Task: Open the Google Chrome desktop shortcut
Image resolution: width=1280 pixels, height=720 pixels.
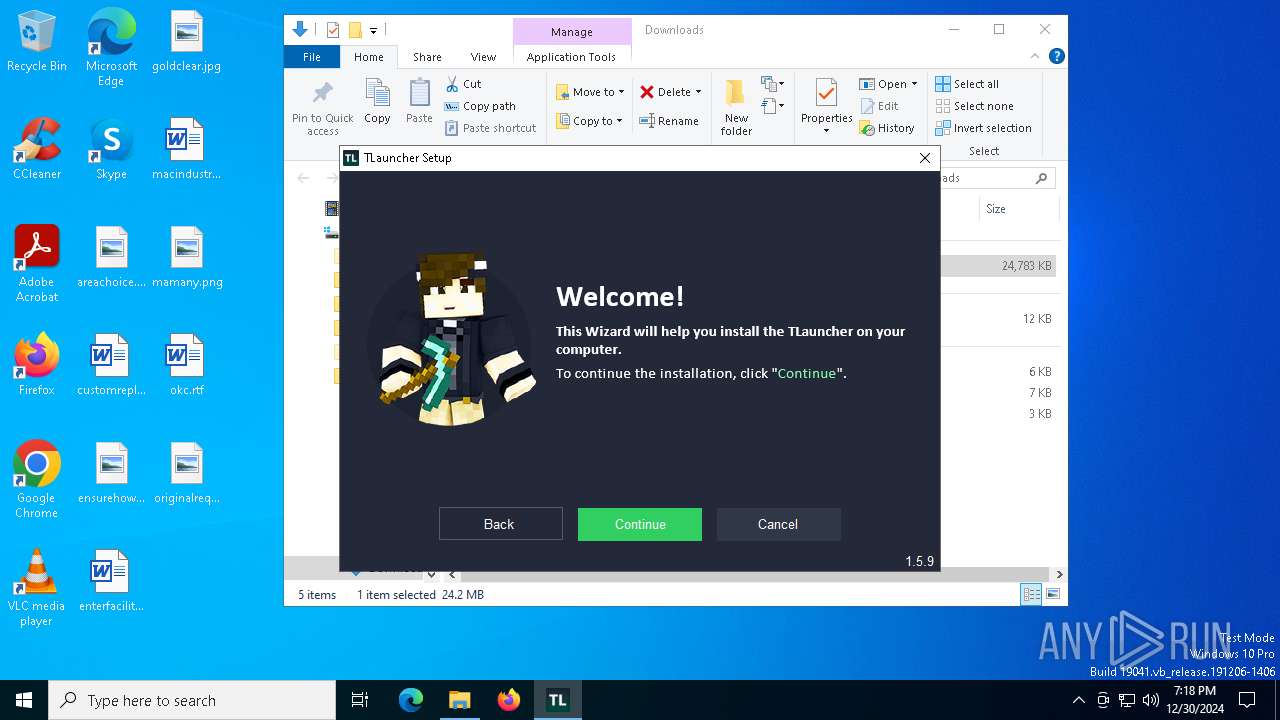Action: click(x=37, y=479)
